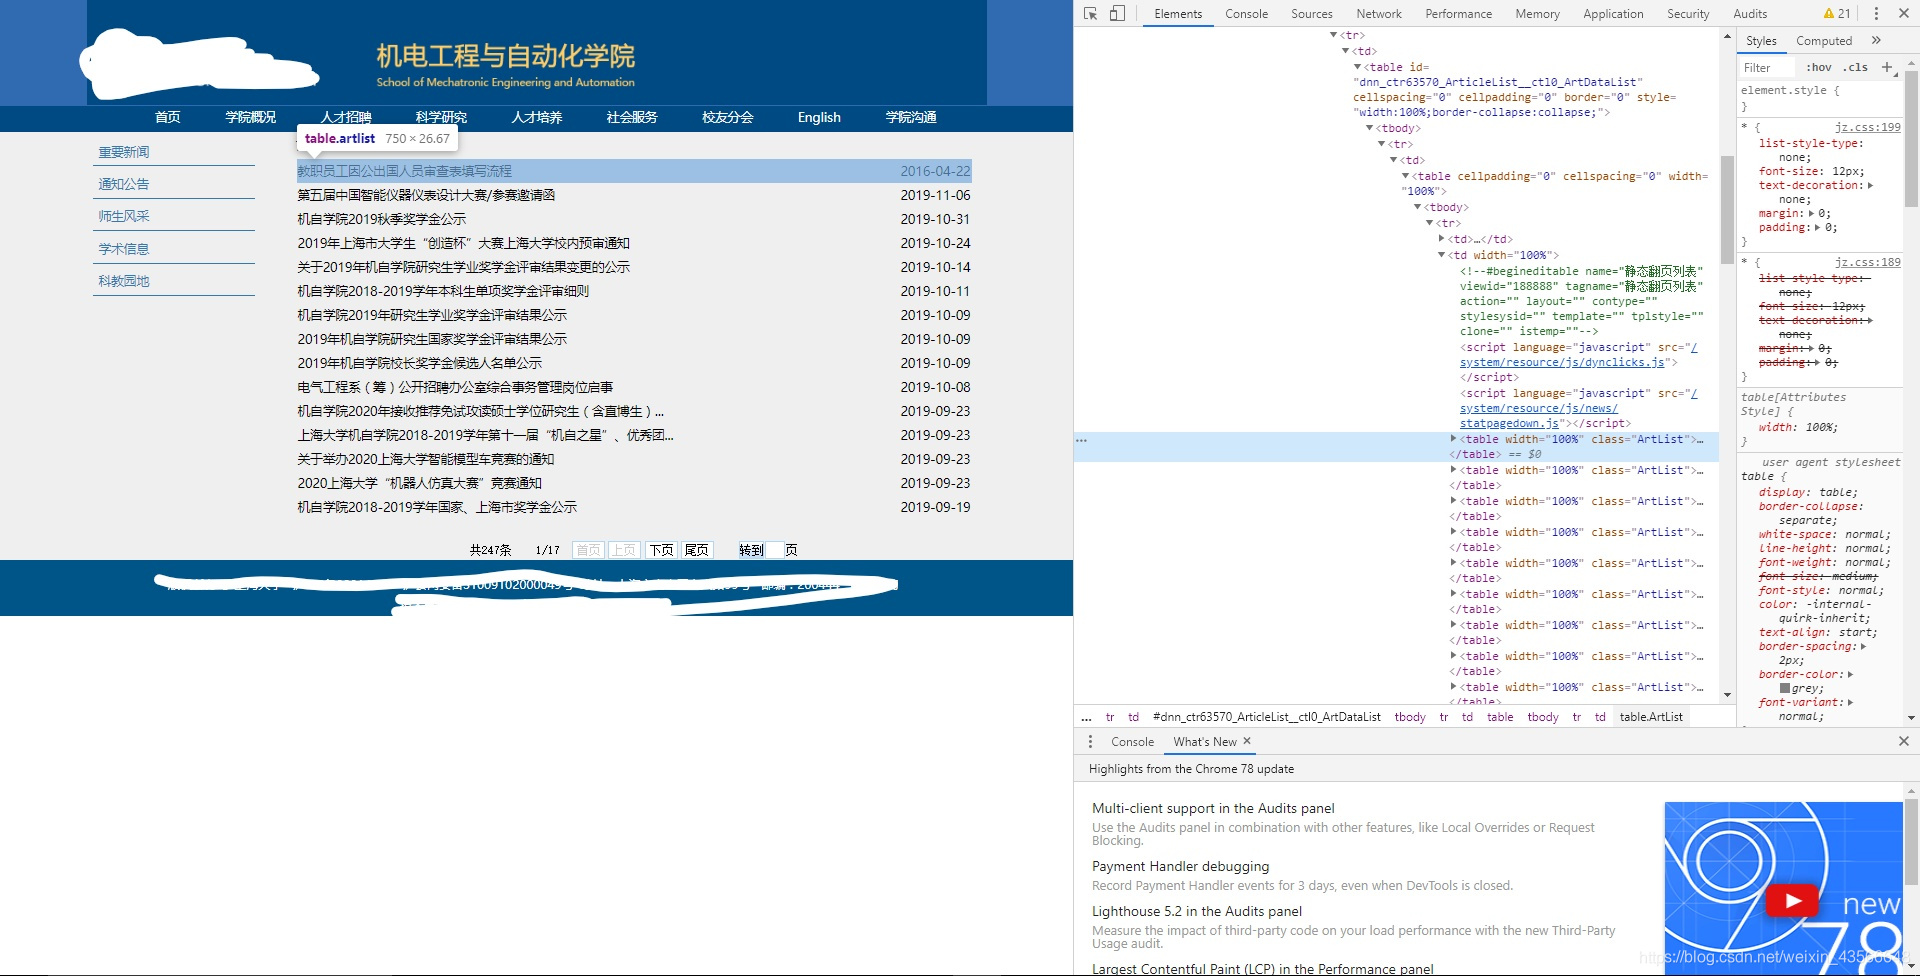Screen dimensions: 1920x976
Task: Open DevTools customize three-dot menu
Action: [1876, 13]
